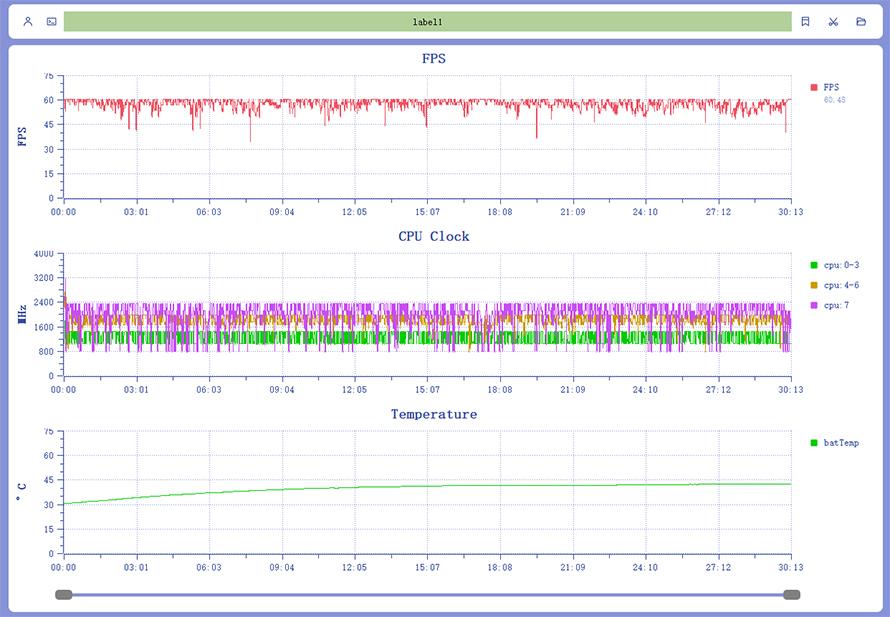
Task: Click the purple cpu:7 color square
Action: [x=814, y=305]
